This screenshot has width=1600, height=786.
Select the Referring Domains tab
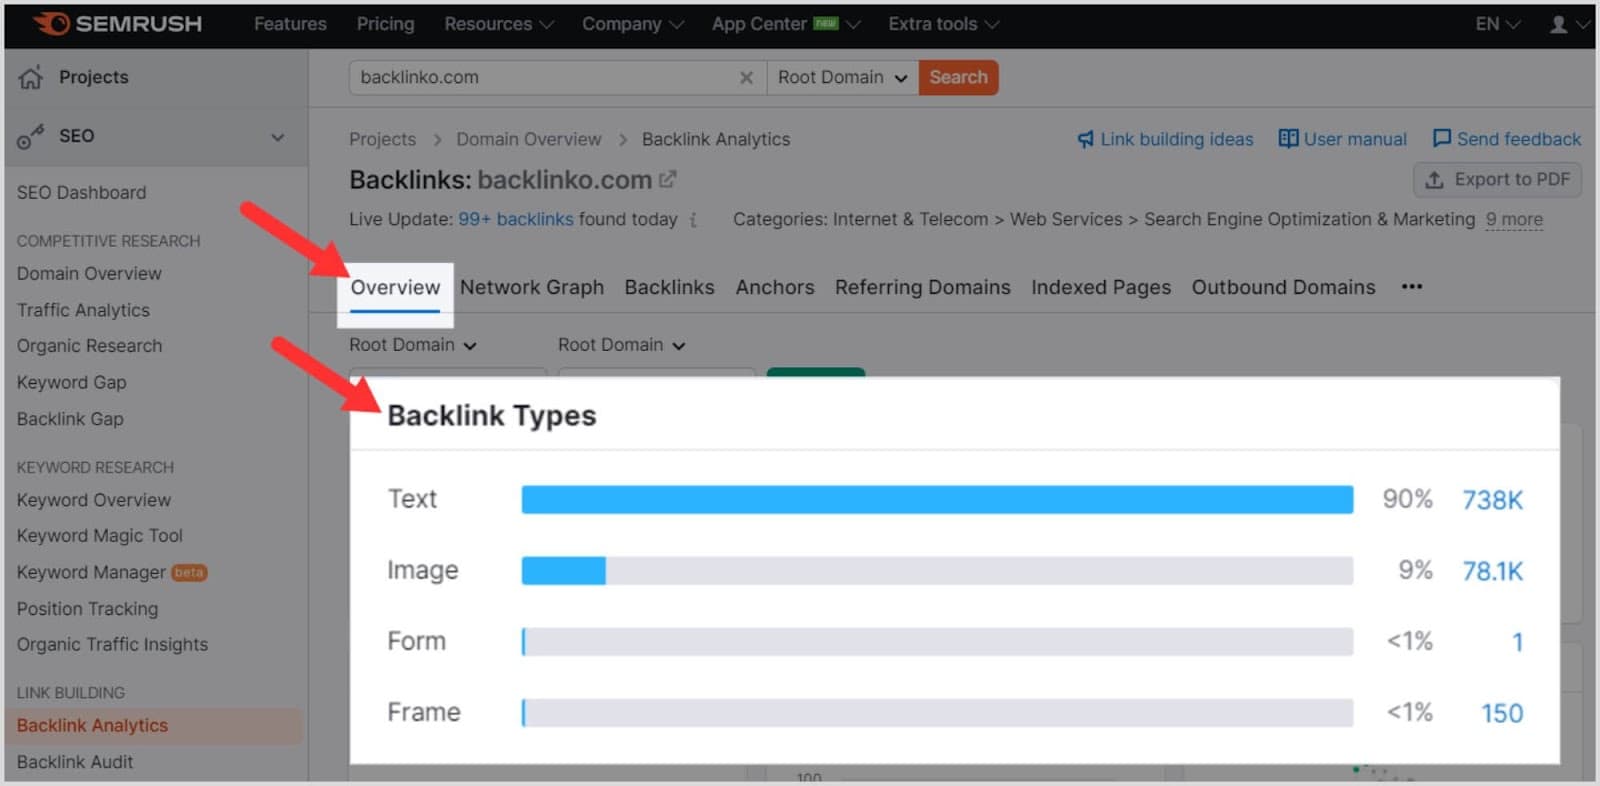[x=922, y=288]
